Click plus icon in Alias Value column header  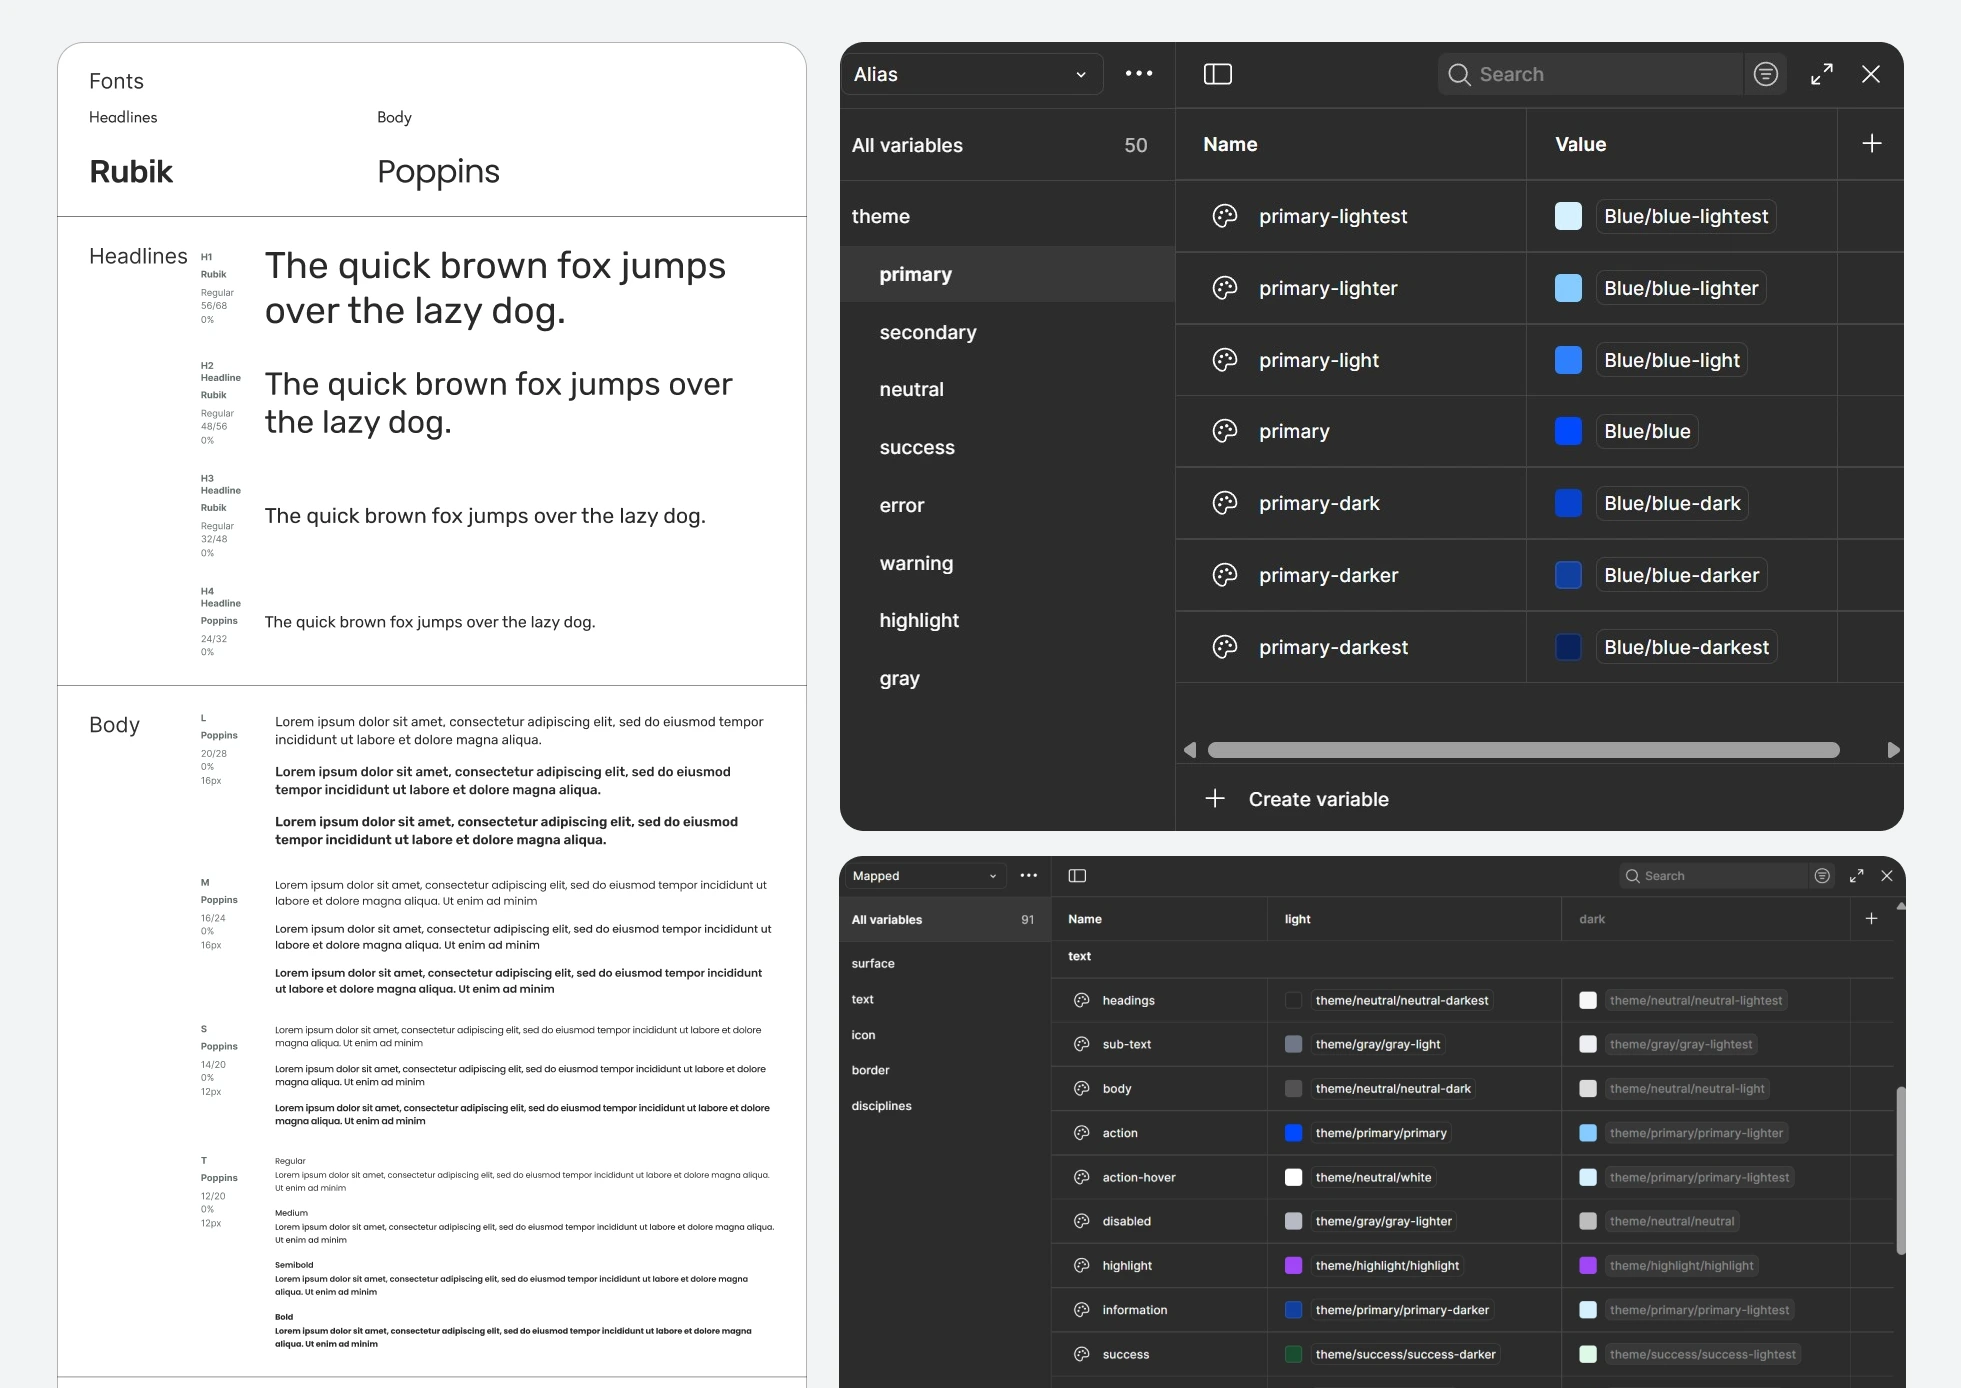(x=1872, y=144)
